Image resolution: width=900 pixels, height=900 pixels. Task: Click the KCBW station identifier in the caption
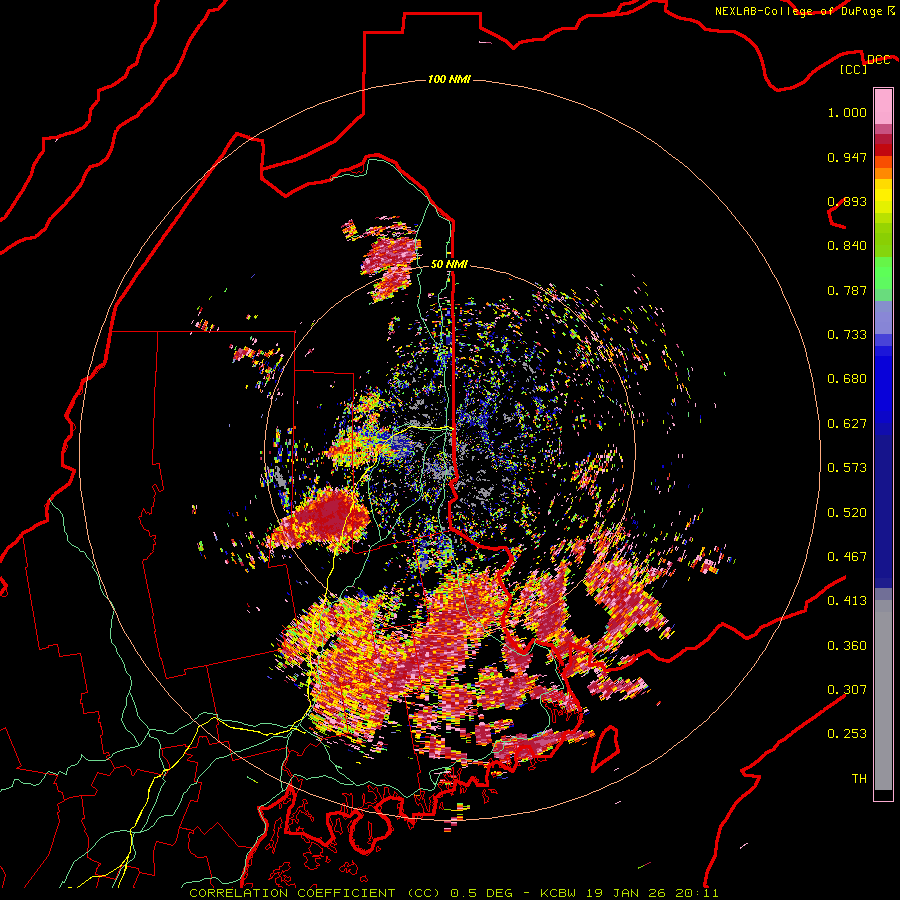558,893
